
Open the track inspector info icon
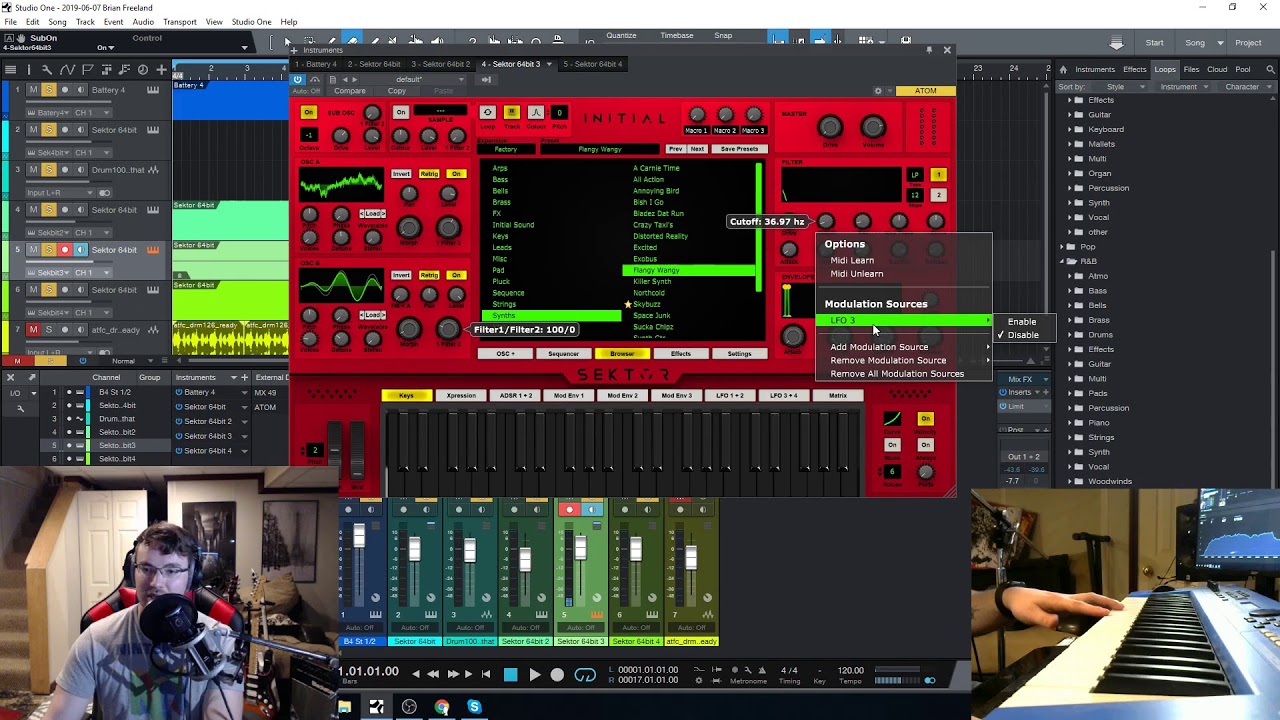28,70
